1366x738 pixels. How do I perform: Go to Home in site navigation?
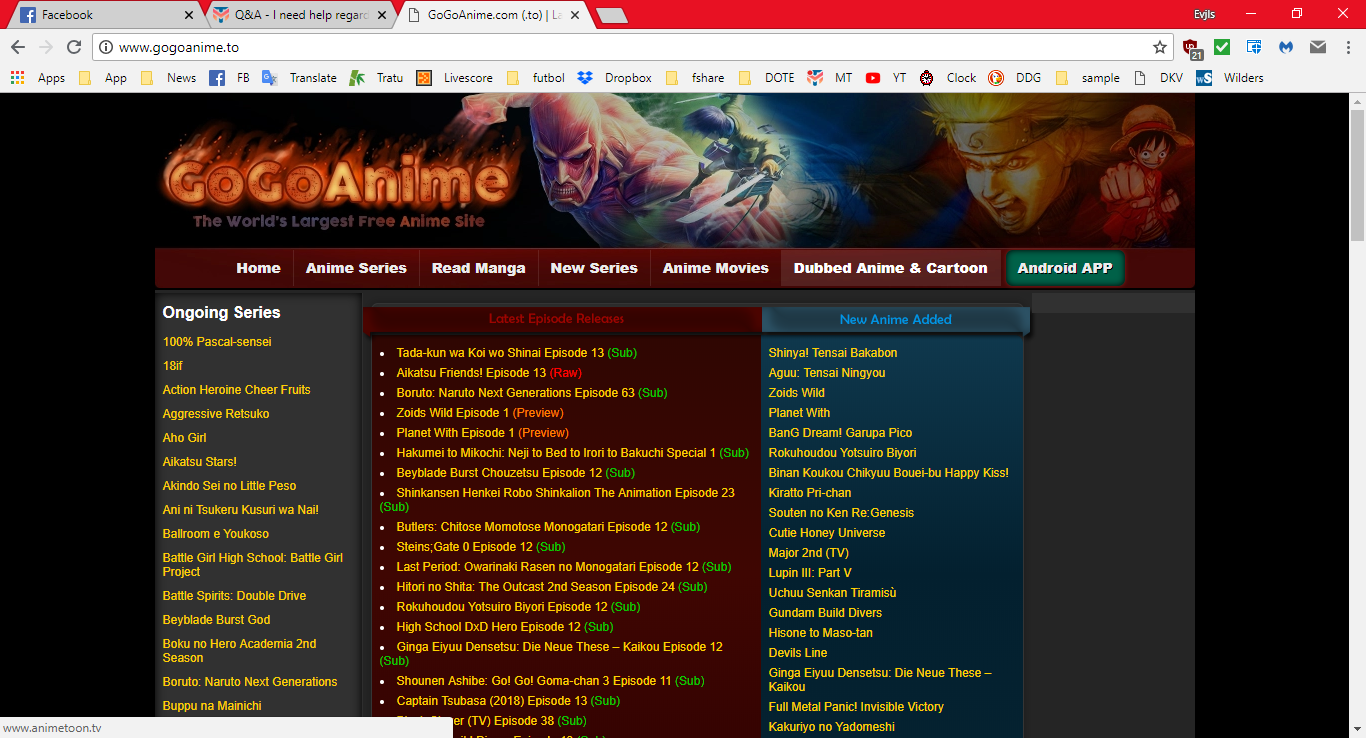click(258, 268)
